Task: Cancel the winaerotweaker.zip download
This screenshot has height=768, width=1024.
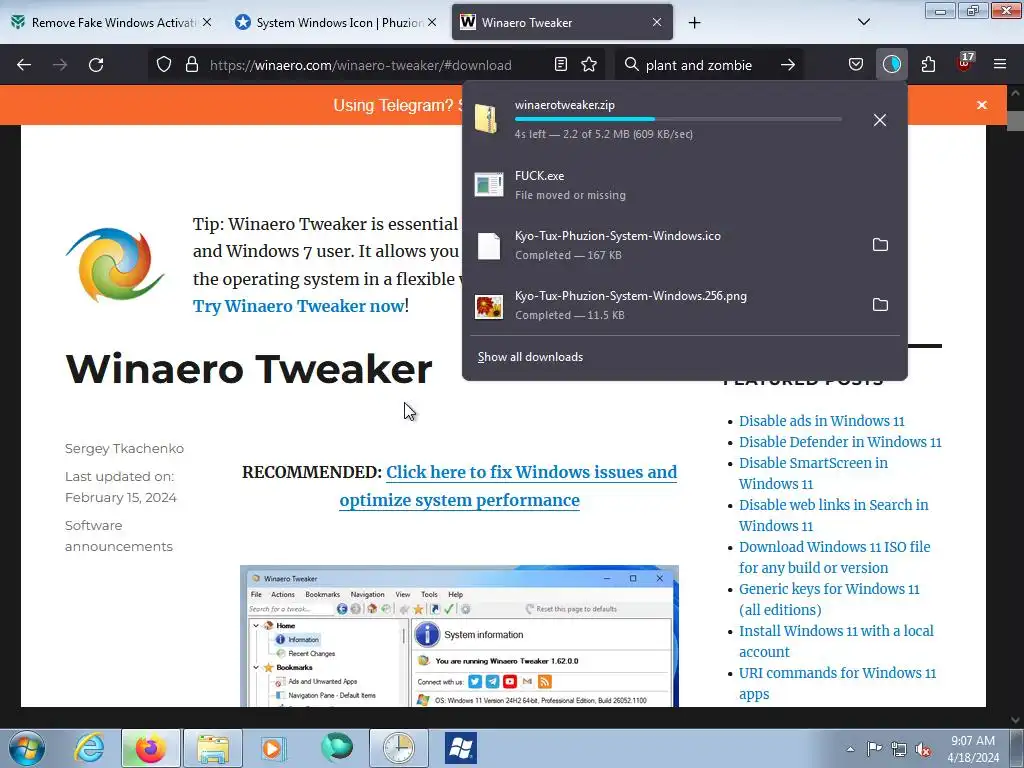Action: (880, 120)
